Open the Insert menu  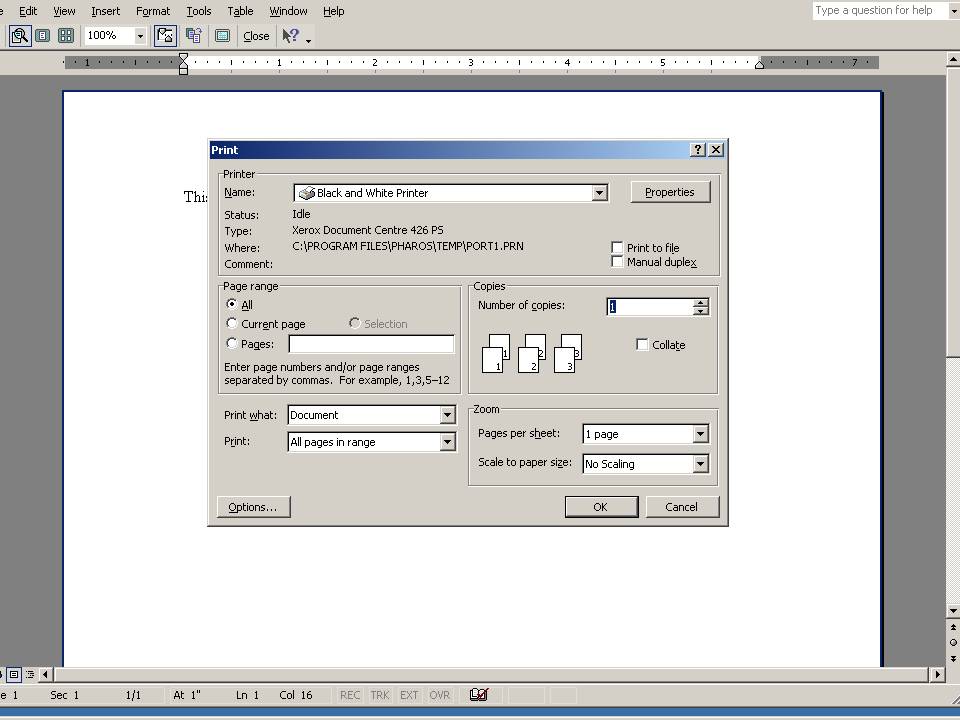(105, 11)
